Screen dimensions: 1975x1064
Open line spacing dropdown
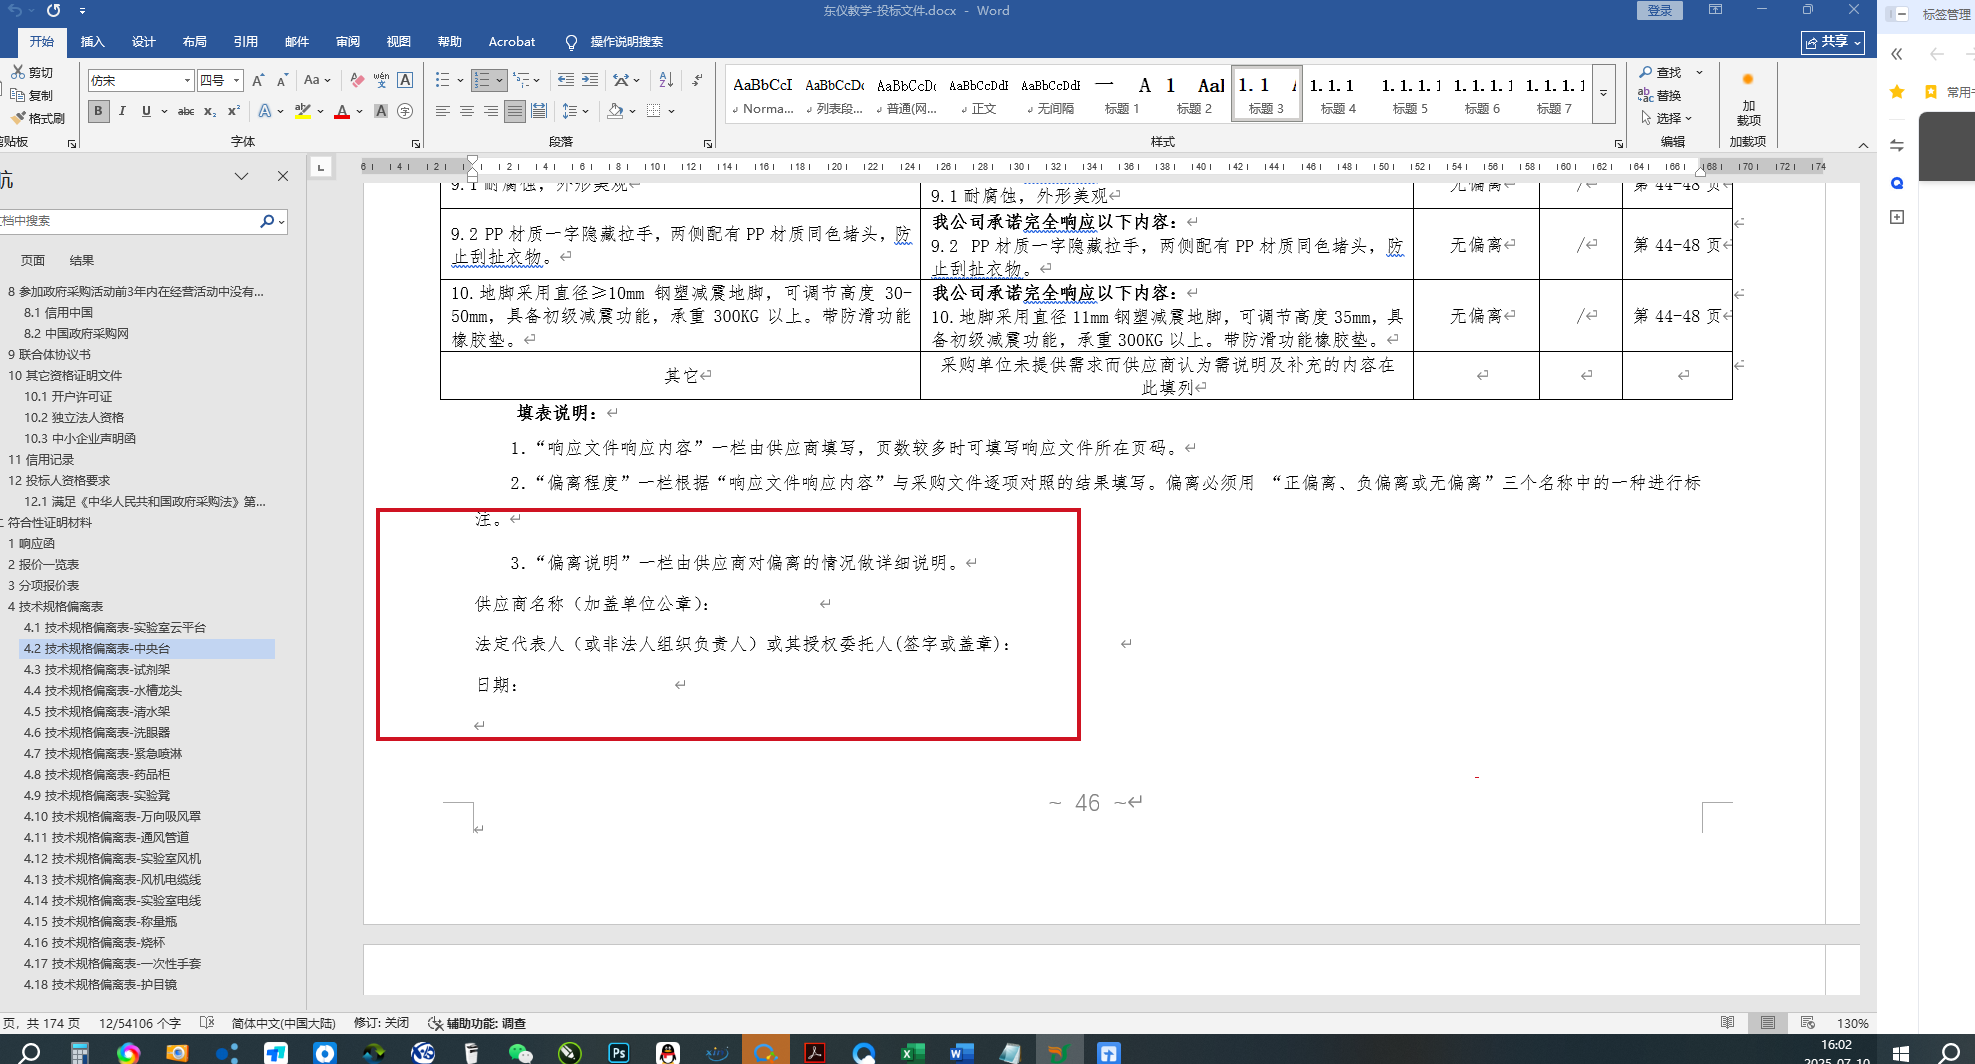575,111
